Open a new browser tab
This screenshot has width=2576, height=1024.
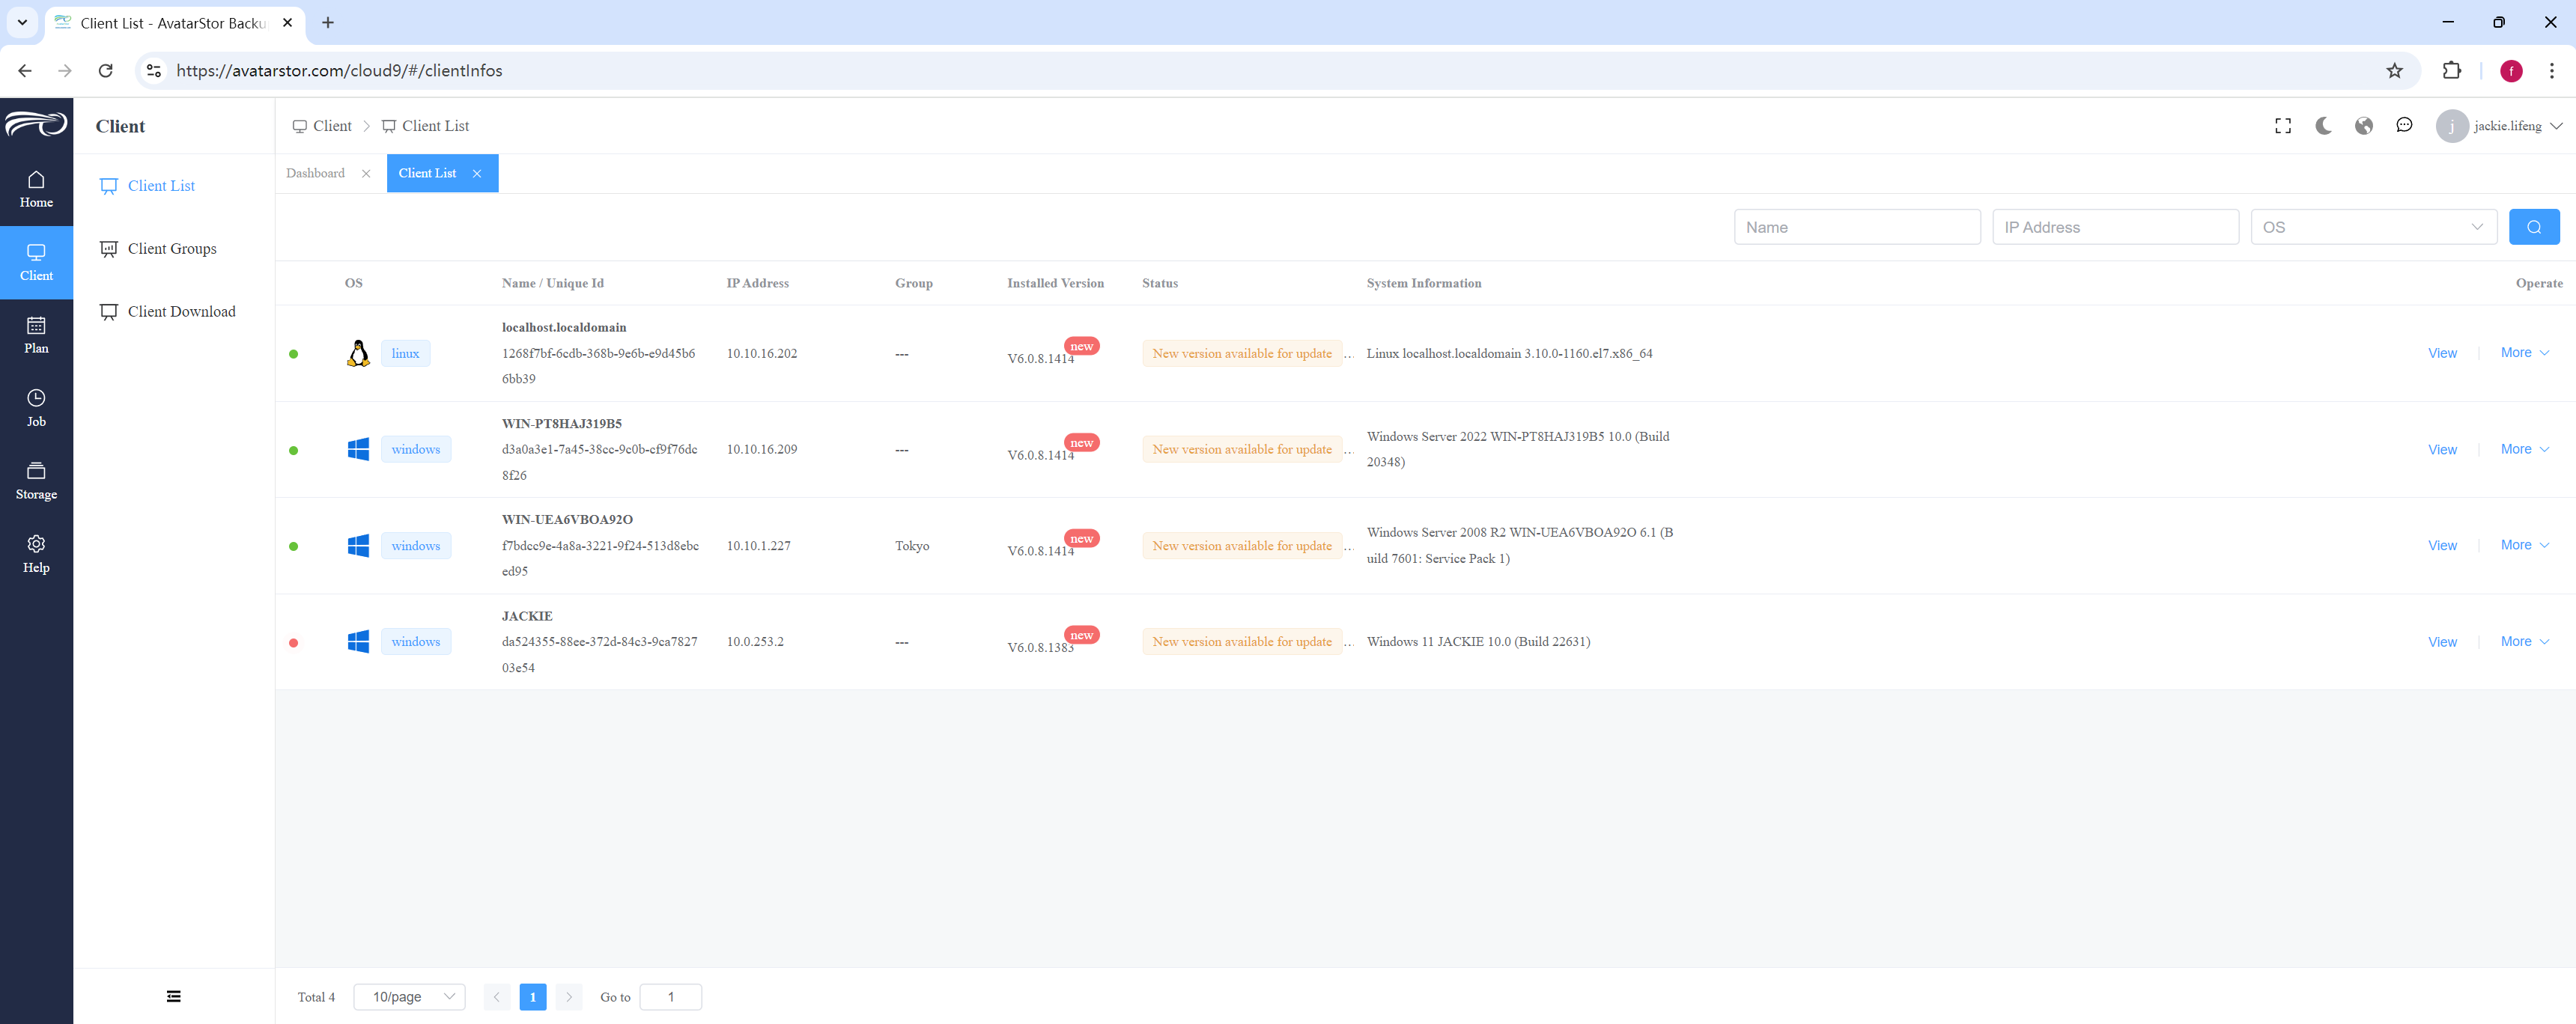328,22
